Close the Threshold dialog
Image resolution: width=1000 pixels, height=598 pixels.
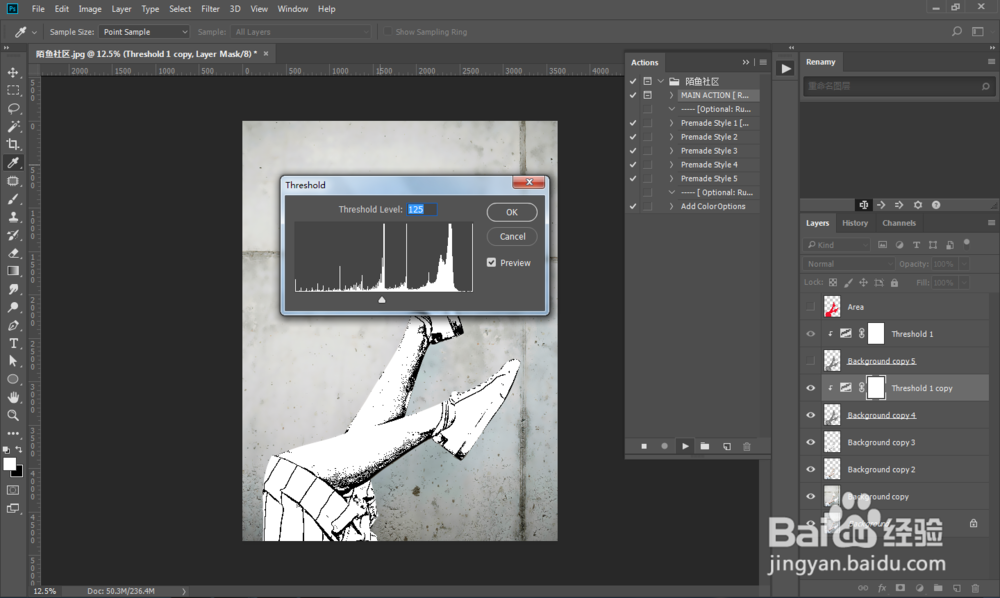point(529,182)
